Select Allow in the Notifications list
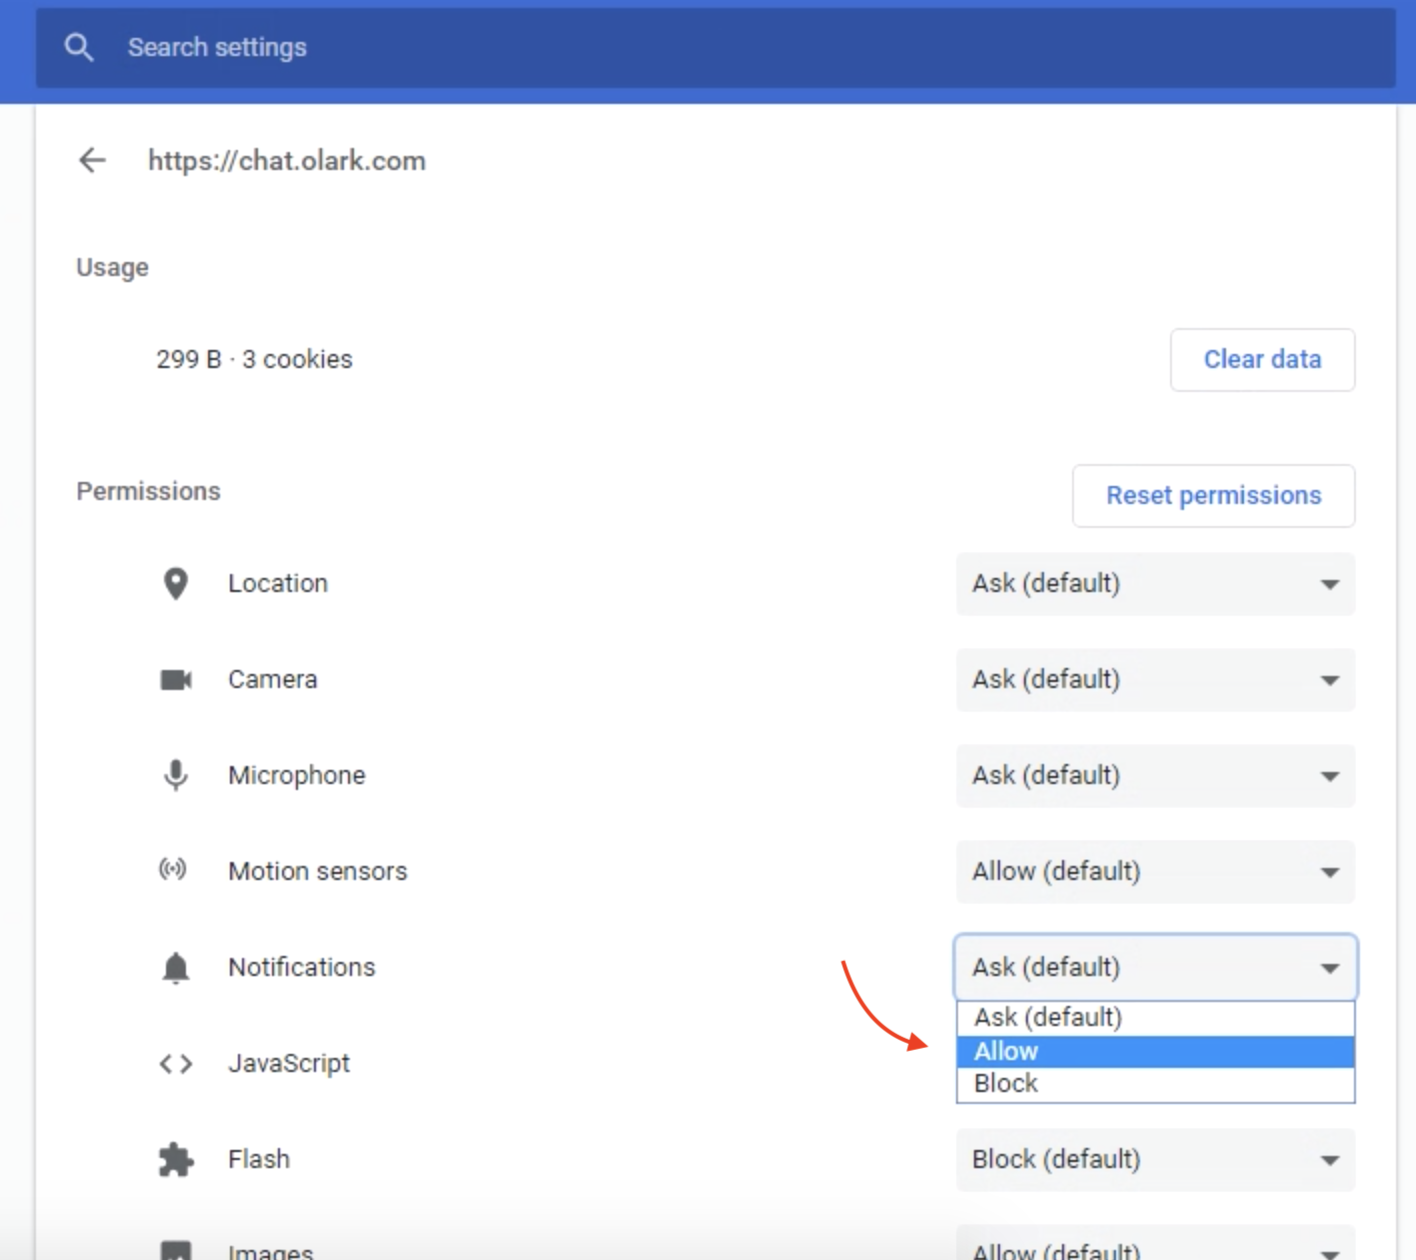This screenshot has width=1416, height=1260. pyautogui.click(x=1155, y=1051)
